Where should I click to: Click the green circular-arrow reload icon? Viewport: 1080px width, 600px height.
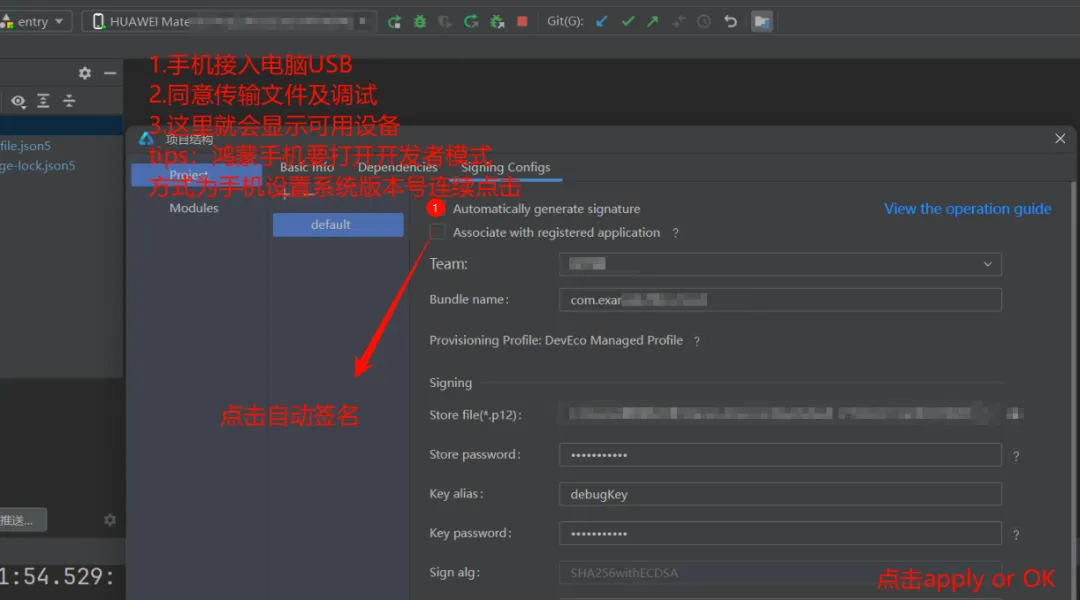[x=471, y=22]
